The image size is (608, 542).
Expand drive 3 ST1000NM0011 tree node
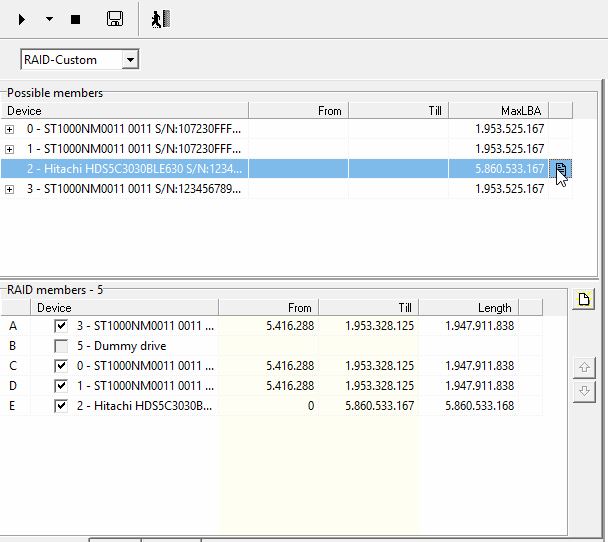(x=10, y=189)
